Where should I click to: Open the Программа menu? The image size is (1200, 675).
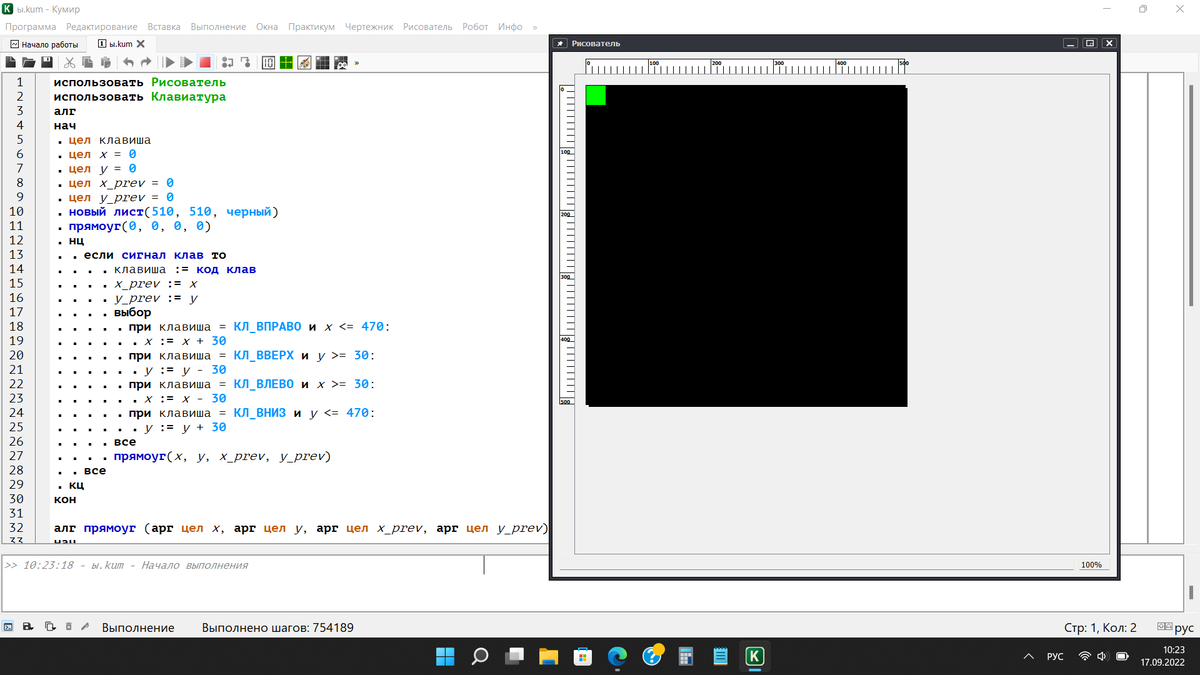point(30,27)
